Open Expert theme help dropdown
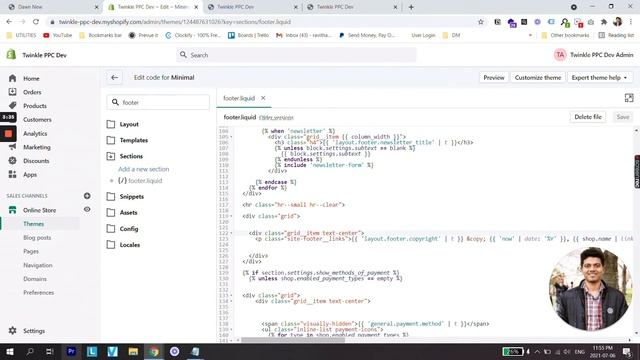 click(x=599, y=78)
